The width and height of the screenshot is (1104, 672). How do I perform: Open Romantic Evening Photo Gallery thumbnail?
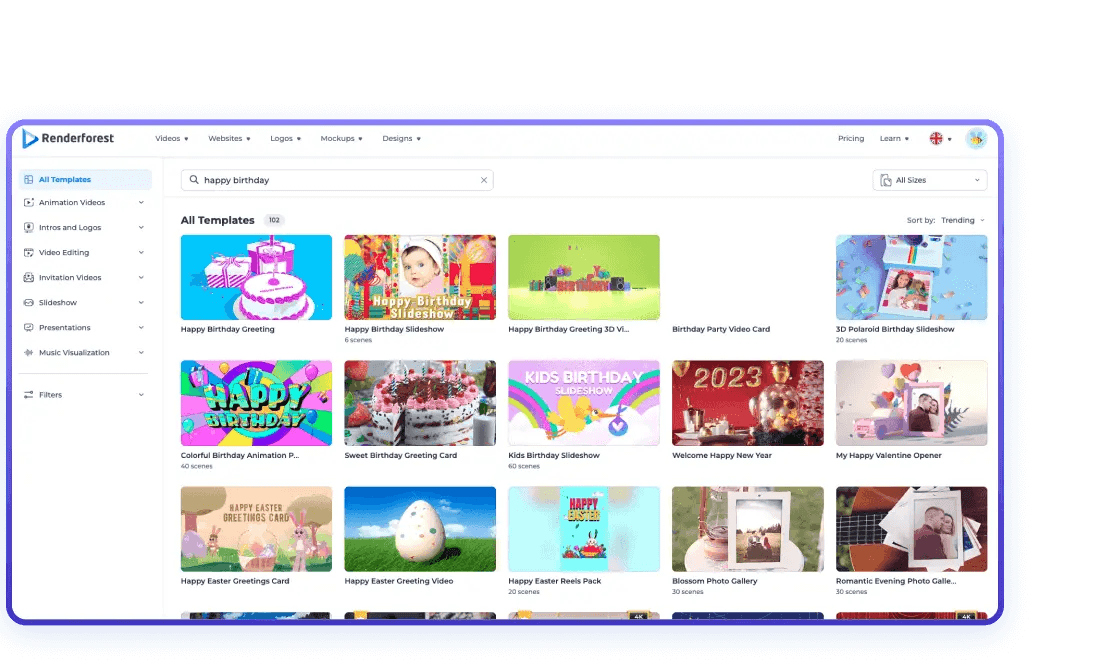pyautogui.click(x=911, y=529)
